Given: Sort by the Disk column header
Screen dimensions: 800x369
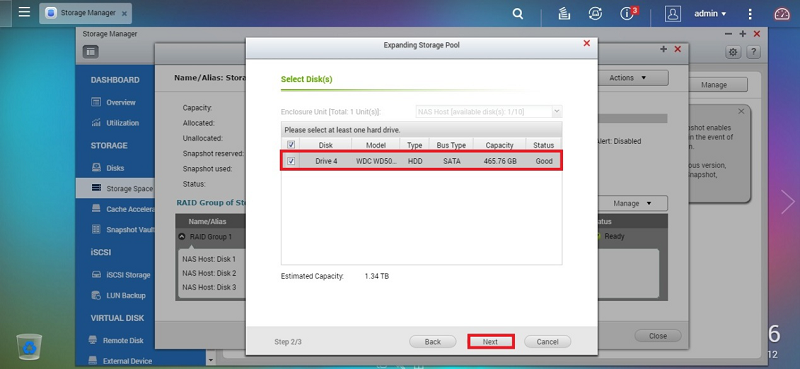Looking at the screenshot, I should (x=326, y=145).
